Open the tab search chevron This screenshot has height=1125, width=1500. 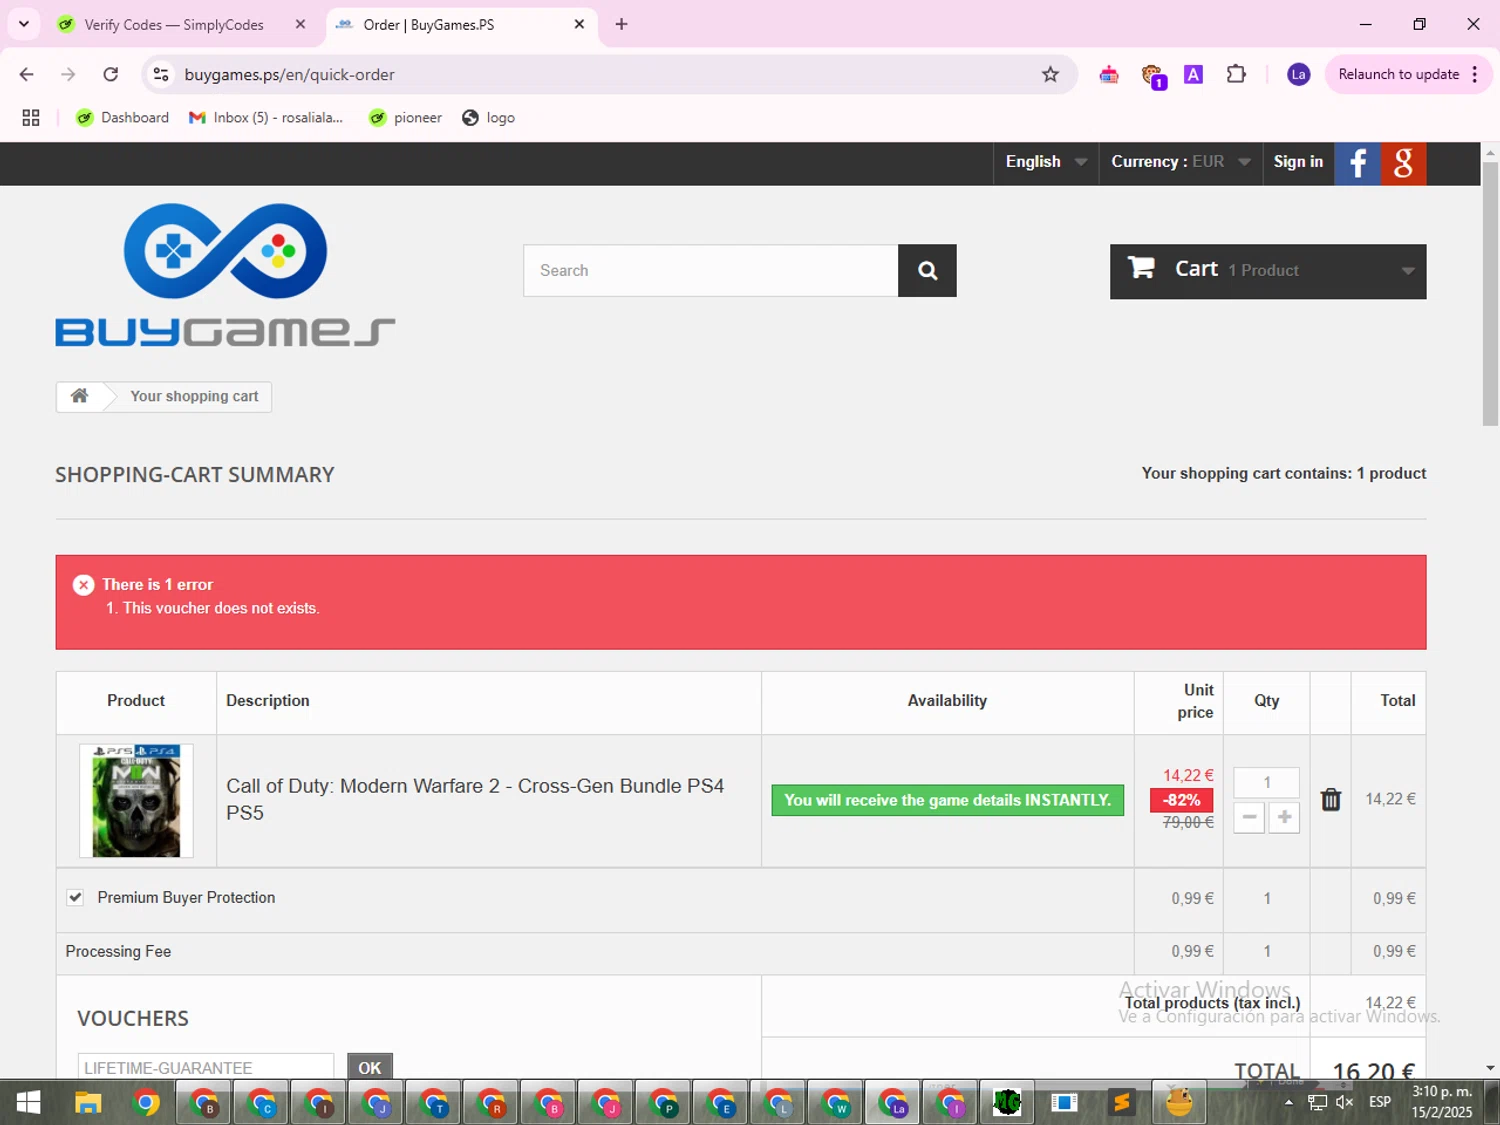click(24, 24)
